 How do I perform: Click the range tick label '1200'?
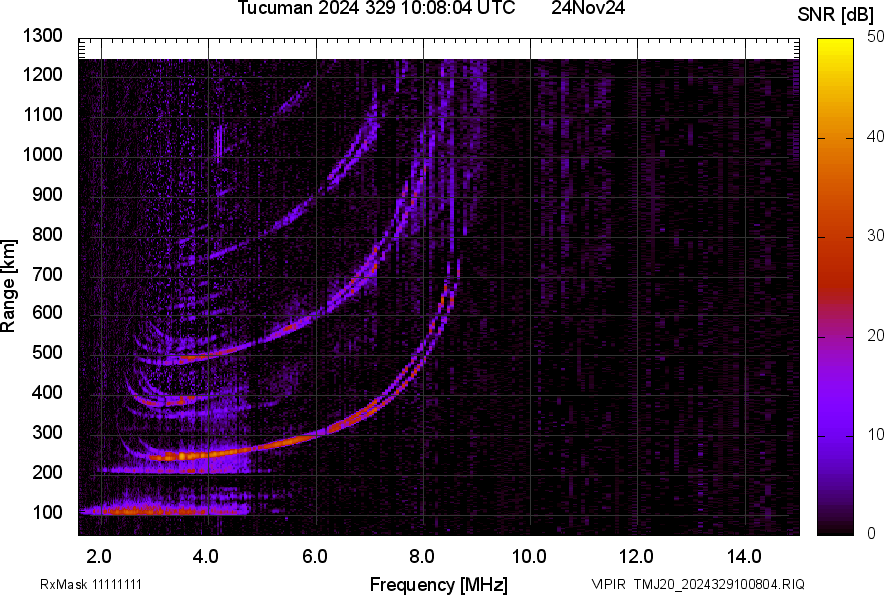(x=42, y=74)
